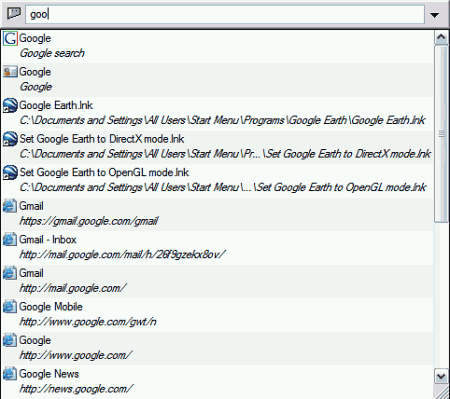Viewport: 450px width, 399px height.
Task: Click the OpenGL mode shortcut icon
Action: point(10,173)
